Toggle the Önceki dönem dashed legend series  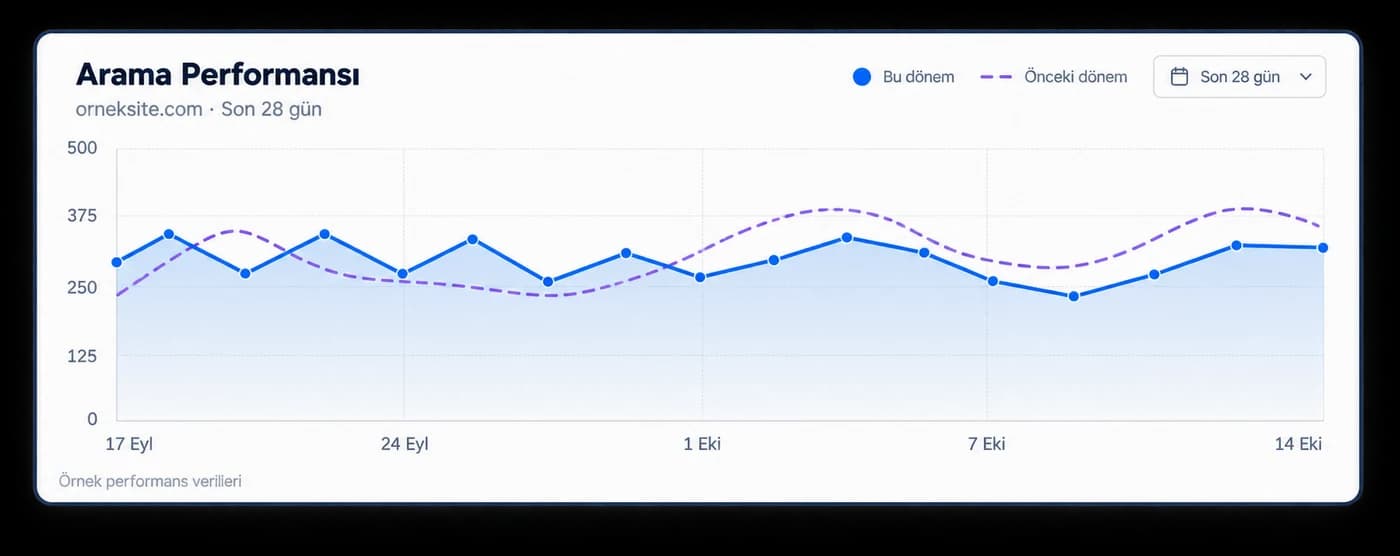coord(1053,77)
